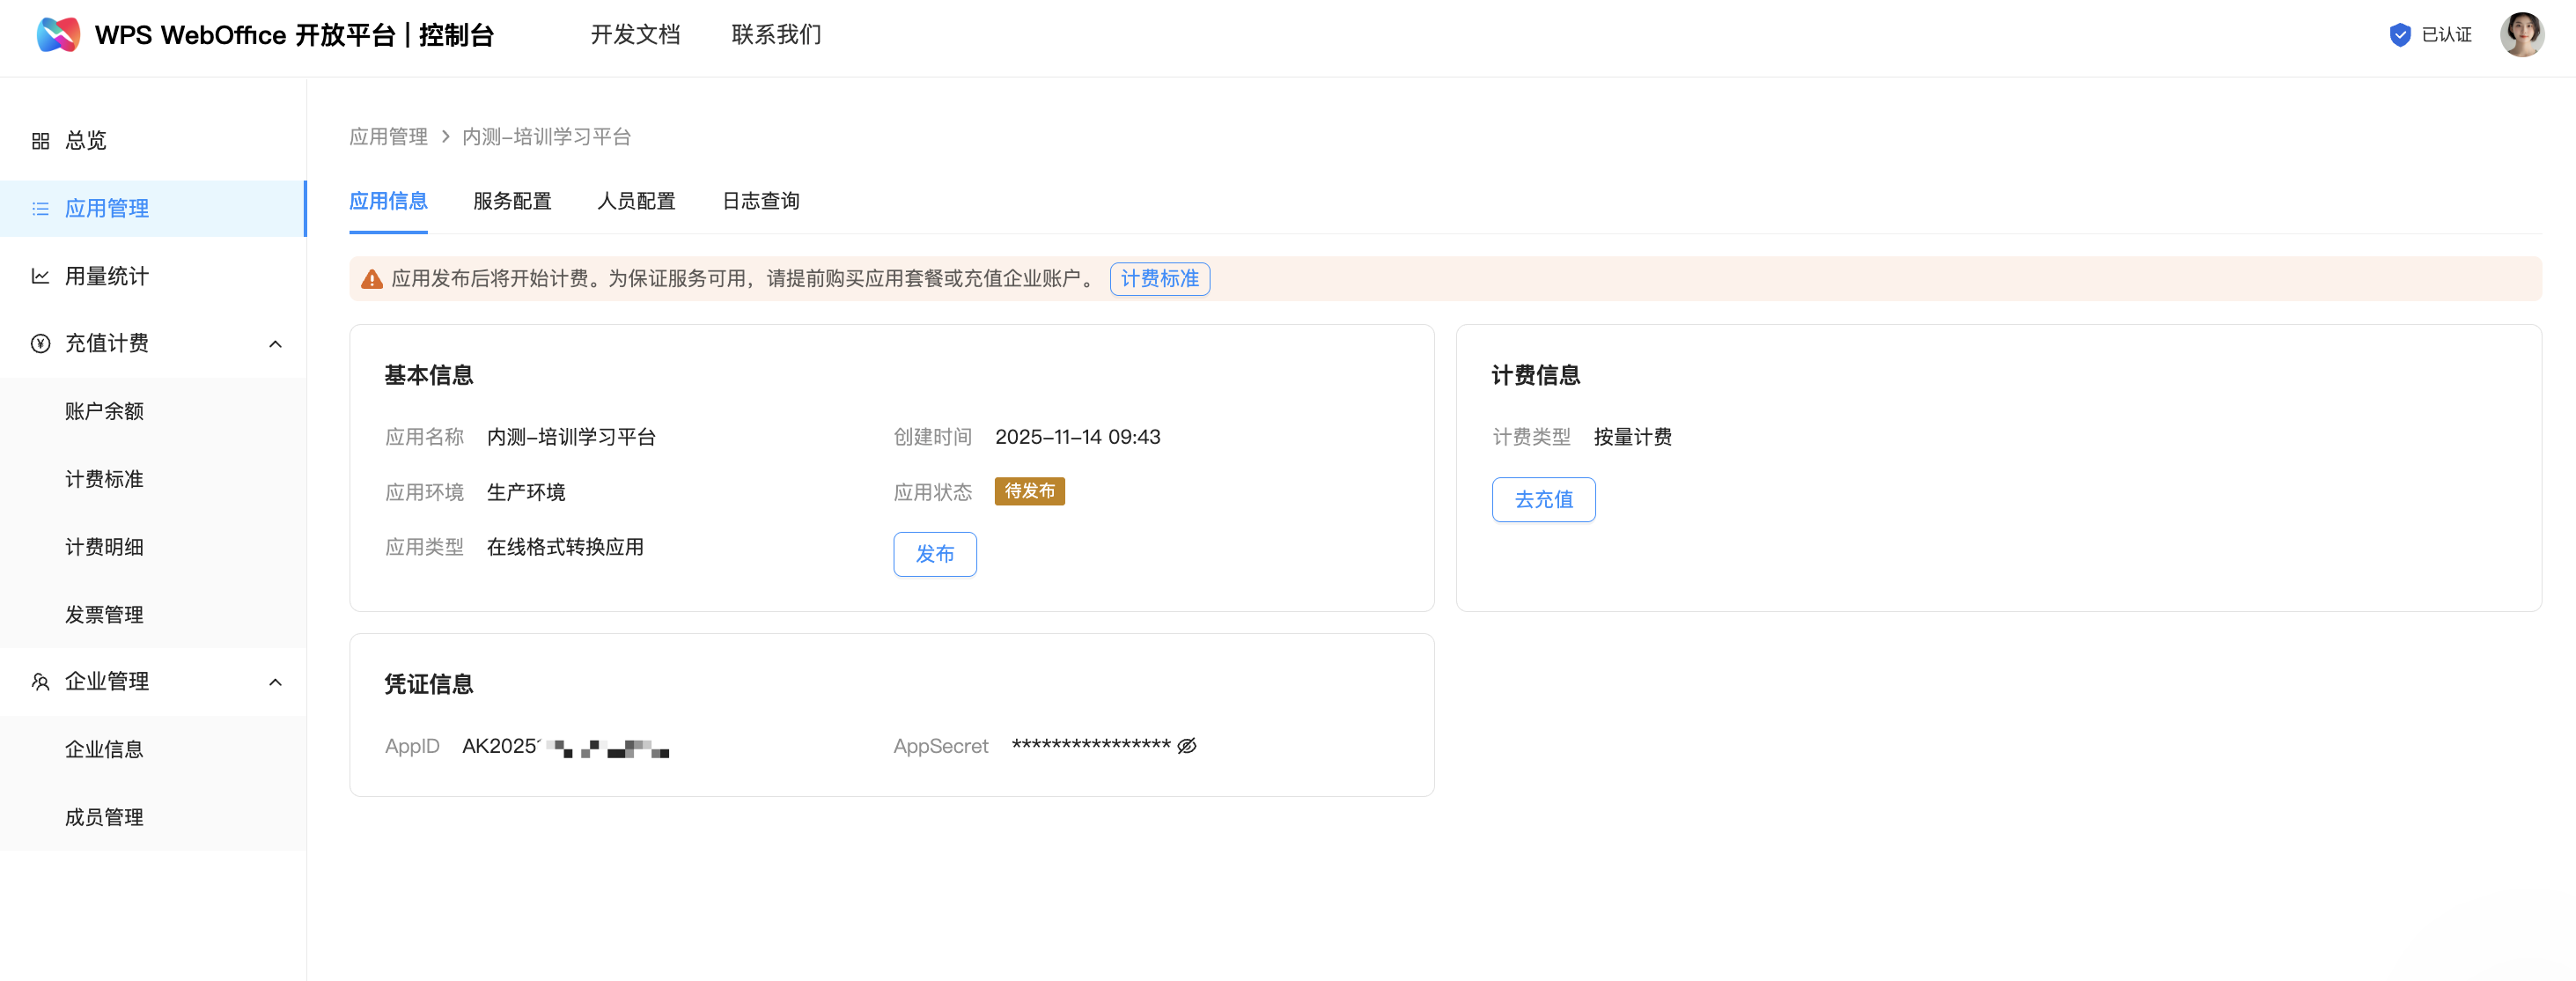Open 用量统计 via its chart icon
The height and width of the screenshot is (981, 2576).
click(x=40, y=276)
